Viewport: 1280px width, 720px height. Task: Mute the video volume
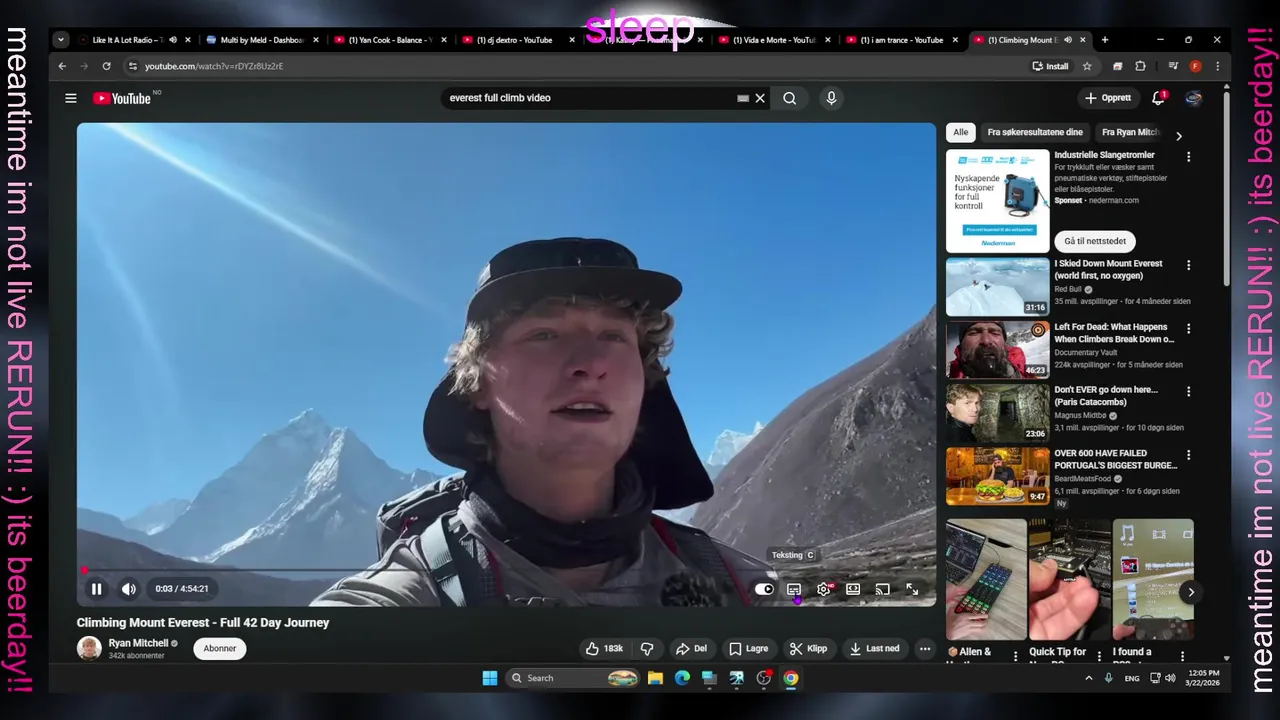129,589
